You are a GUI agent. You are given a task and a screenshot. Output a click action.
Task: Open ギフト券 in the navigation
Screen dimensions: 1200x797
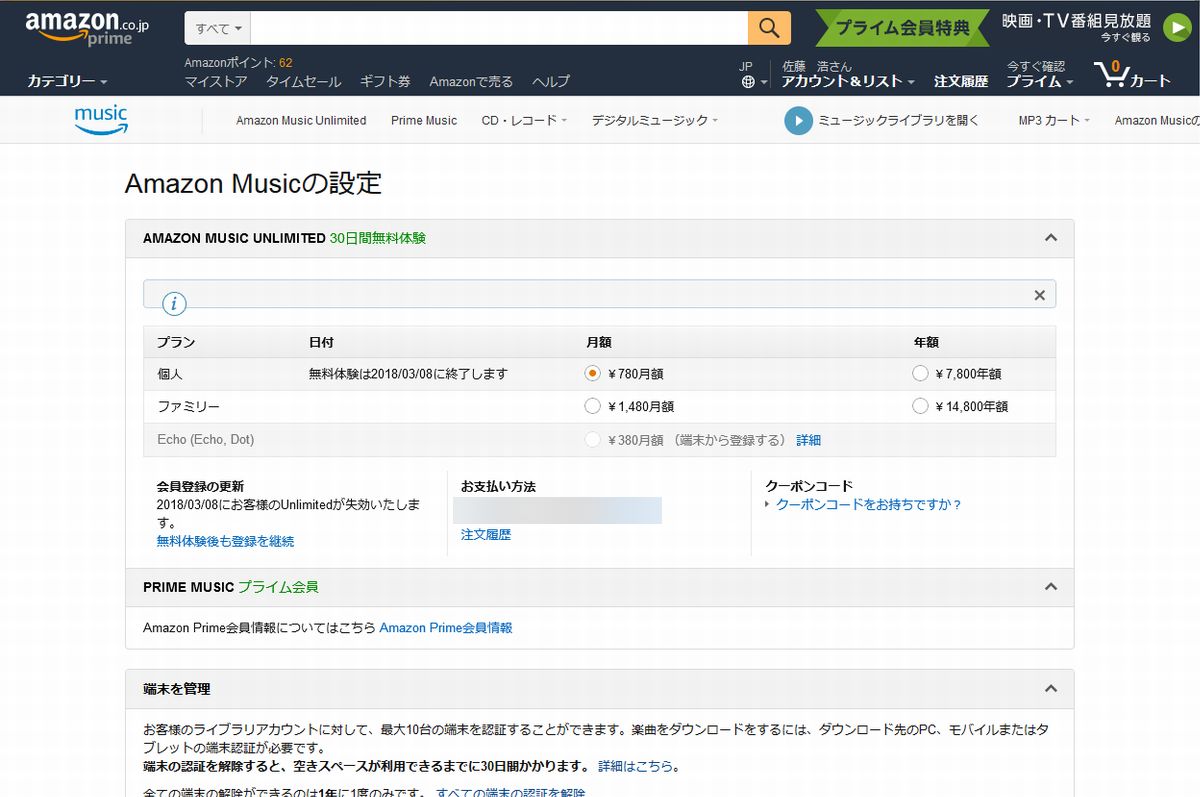385,82
